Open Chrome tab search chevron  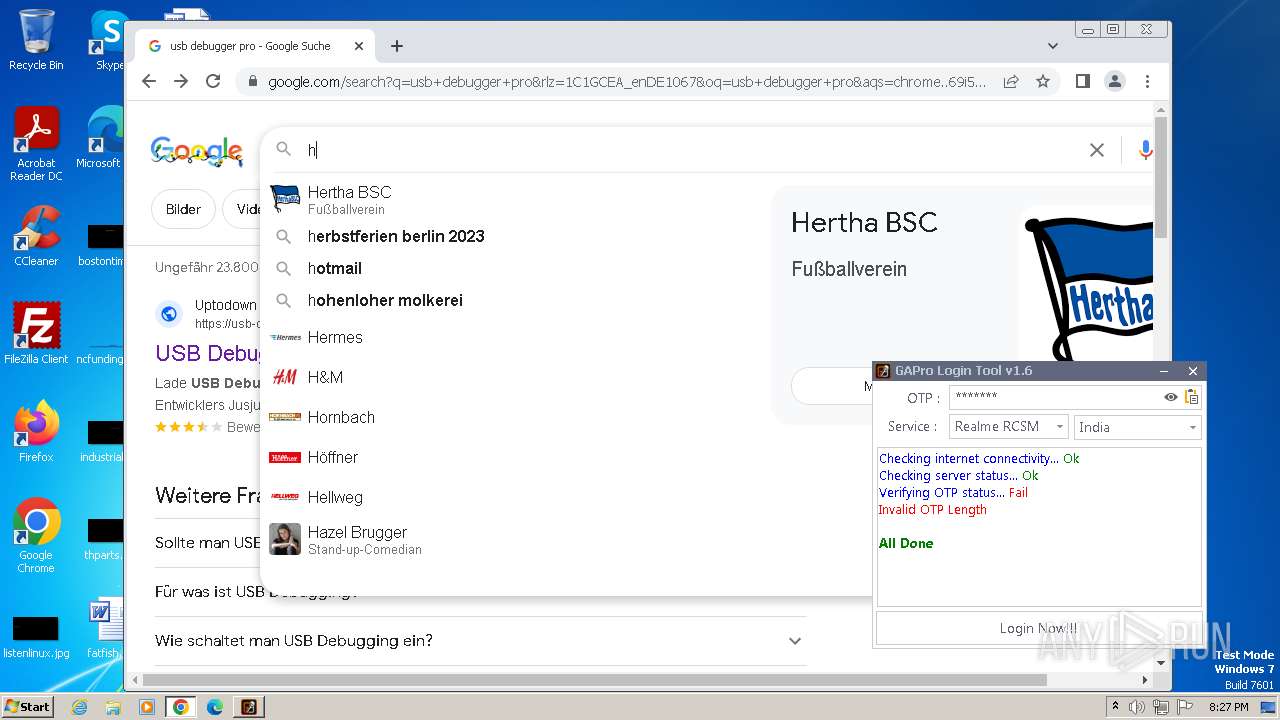(x=1053, y=46)
